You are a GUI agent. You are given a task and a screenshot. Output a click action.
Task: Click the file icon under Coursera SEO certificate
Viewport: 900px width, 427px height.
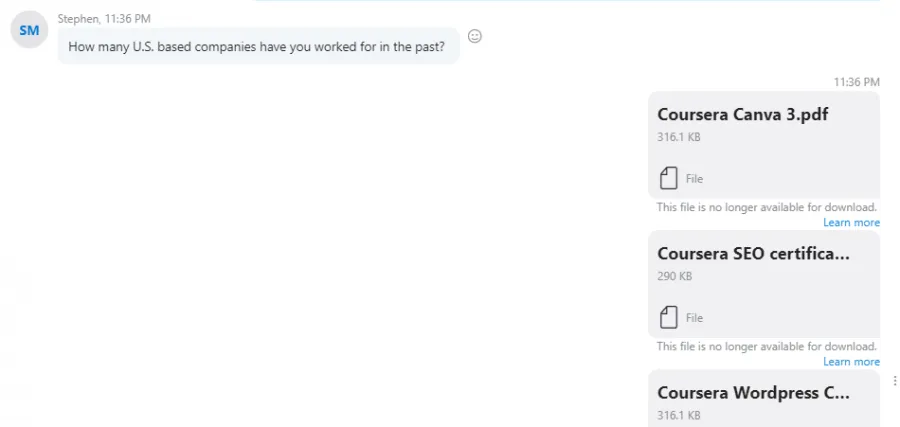point(668,317)
